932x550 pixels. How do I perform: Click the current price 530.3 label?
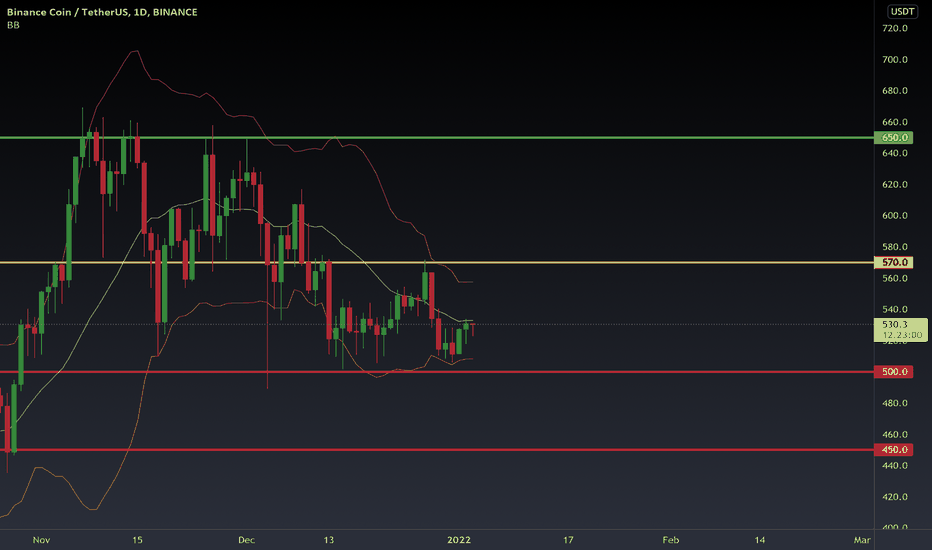click(x=900, y=329)
